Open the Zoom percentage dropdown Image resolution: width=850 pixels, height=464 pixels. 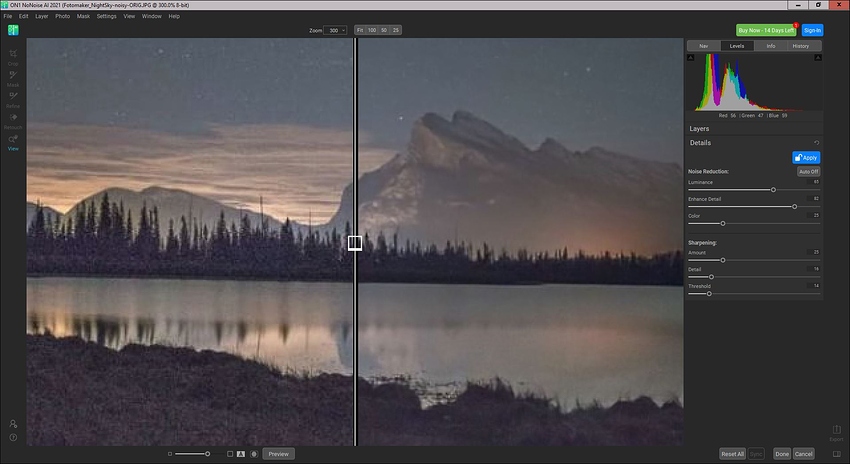[x=335, y=30]
